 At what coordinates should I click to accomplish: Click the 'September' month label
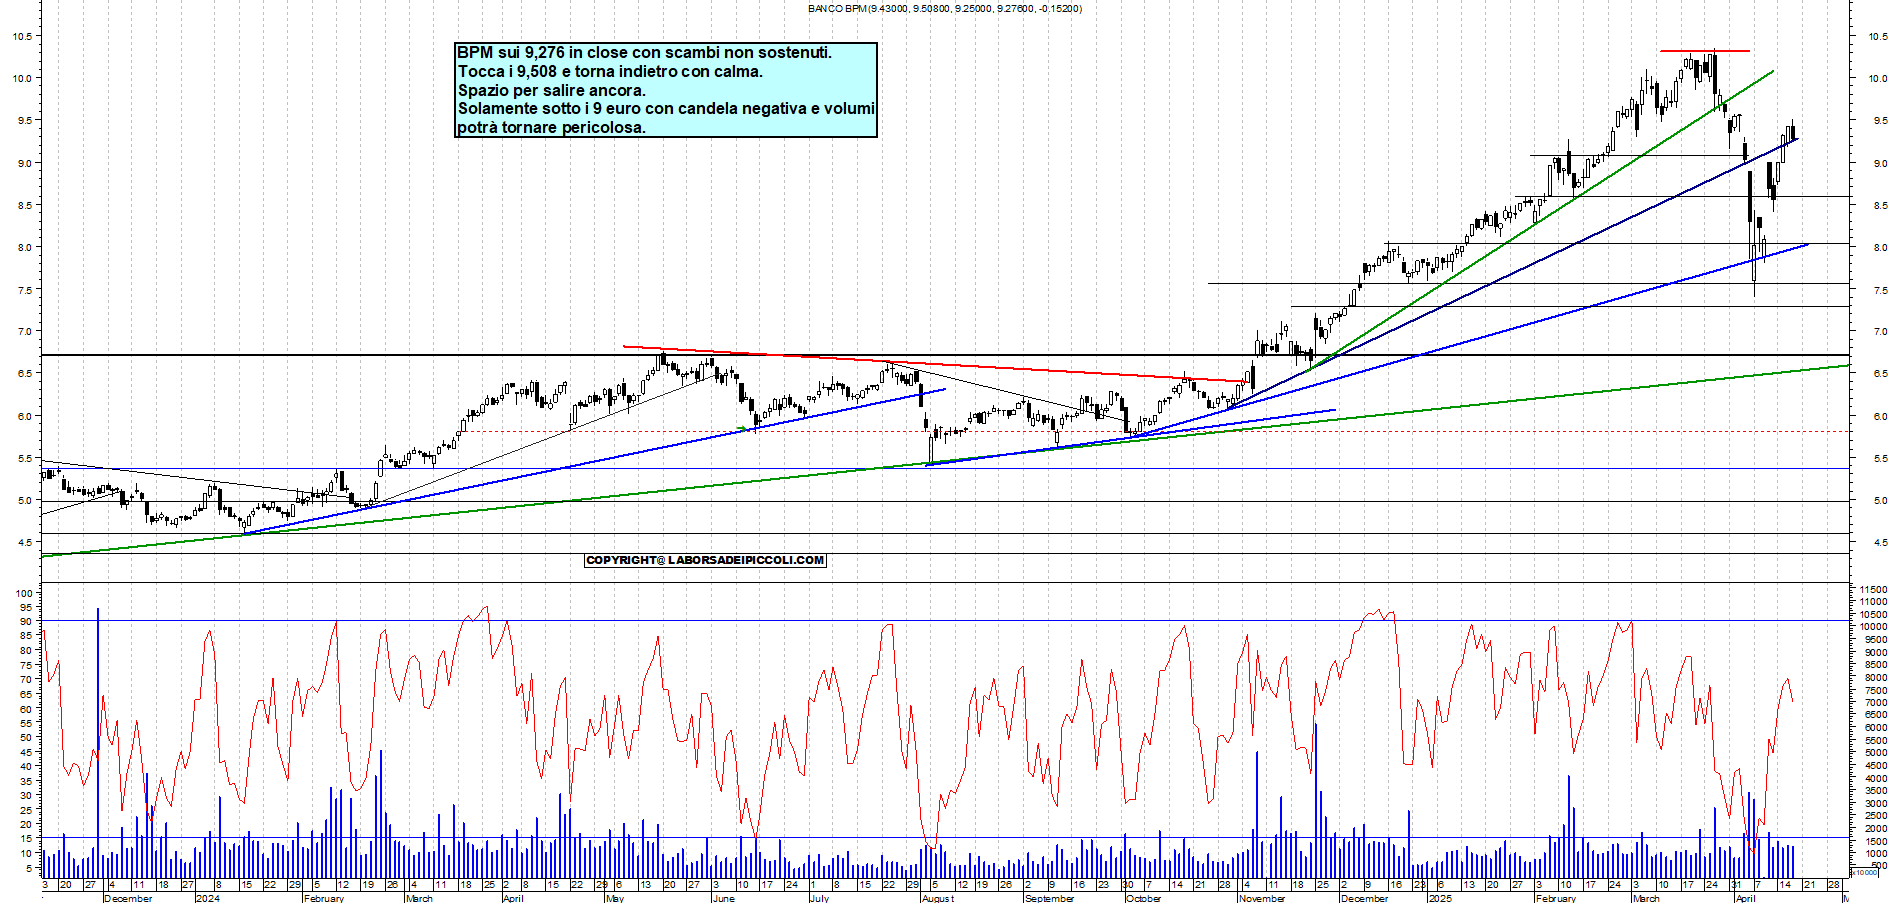click(x=1049, y=898)
